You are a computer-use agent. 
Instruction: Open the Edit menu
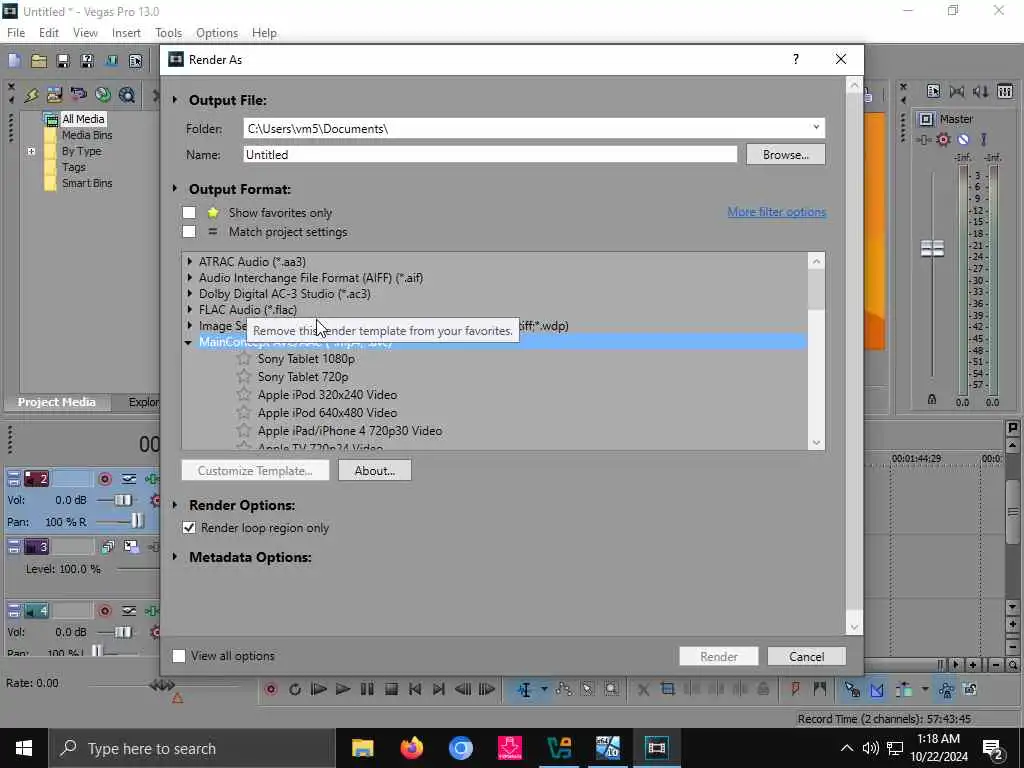click(49, 33)
